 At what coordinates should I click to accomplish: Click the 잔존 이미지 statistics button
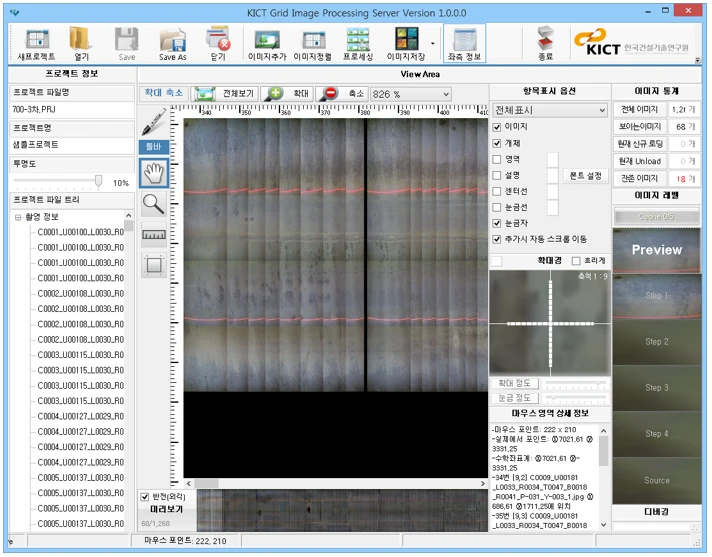tap(640, 178)
